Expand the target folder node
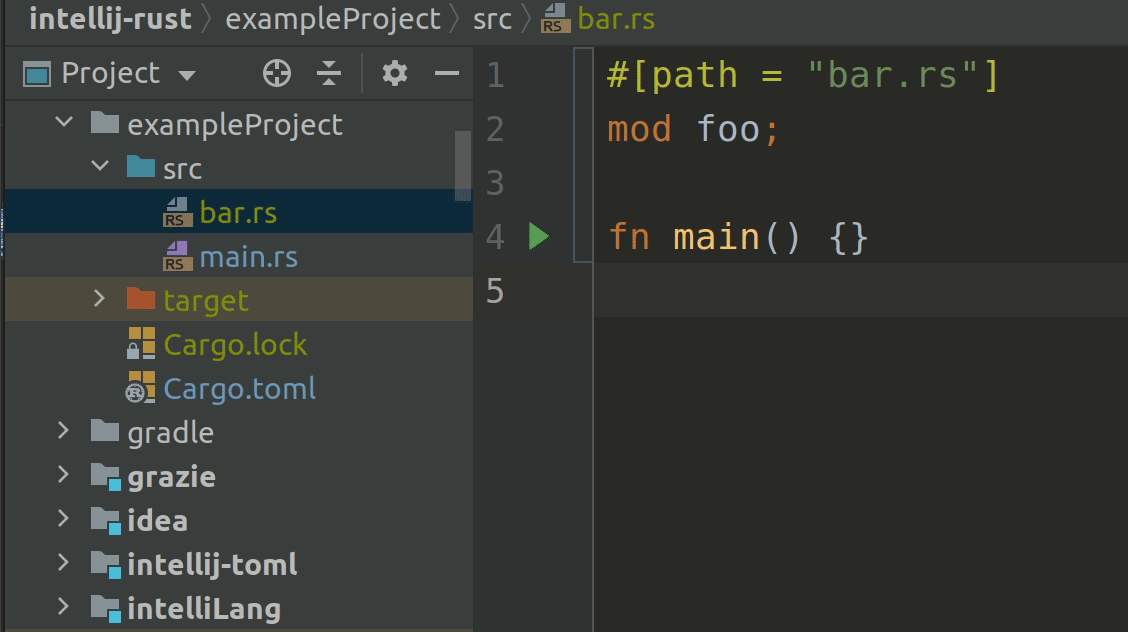The width and height of the screenshot is (1128, 632). pos(99,298)
